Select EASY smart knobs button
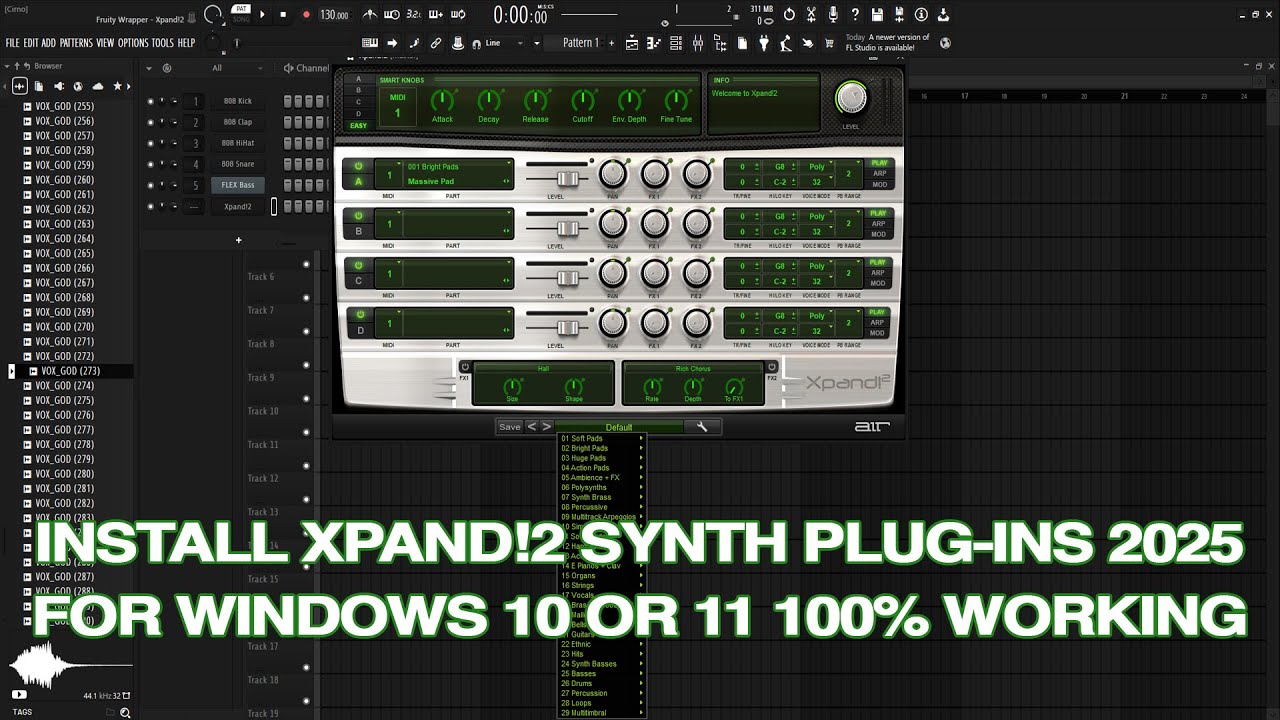Viewport: 1280px width, 720px height. pyautogui.click(x=358, y=126)
